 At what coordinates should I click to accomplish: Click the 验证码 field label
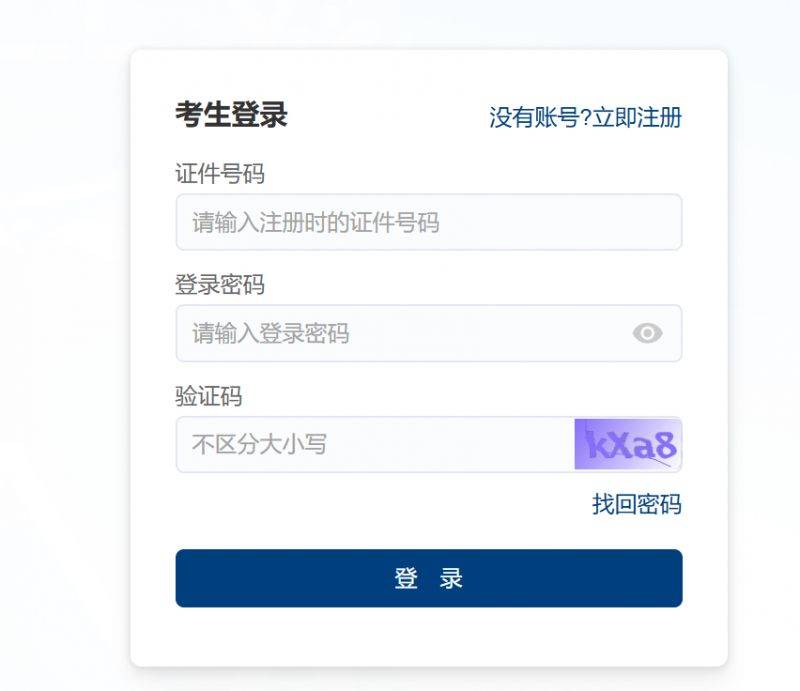click(209, 397)
